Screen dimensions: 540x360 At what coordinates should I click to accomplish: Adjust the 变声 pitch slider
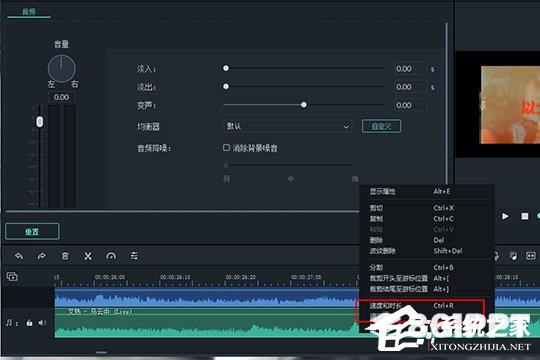pos(303,104)
